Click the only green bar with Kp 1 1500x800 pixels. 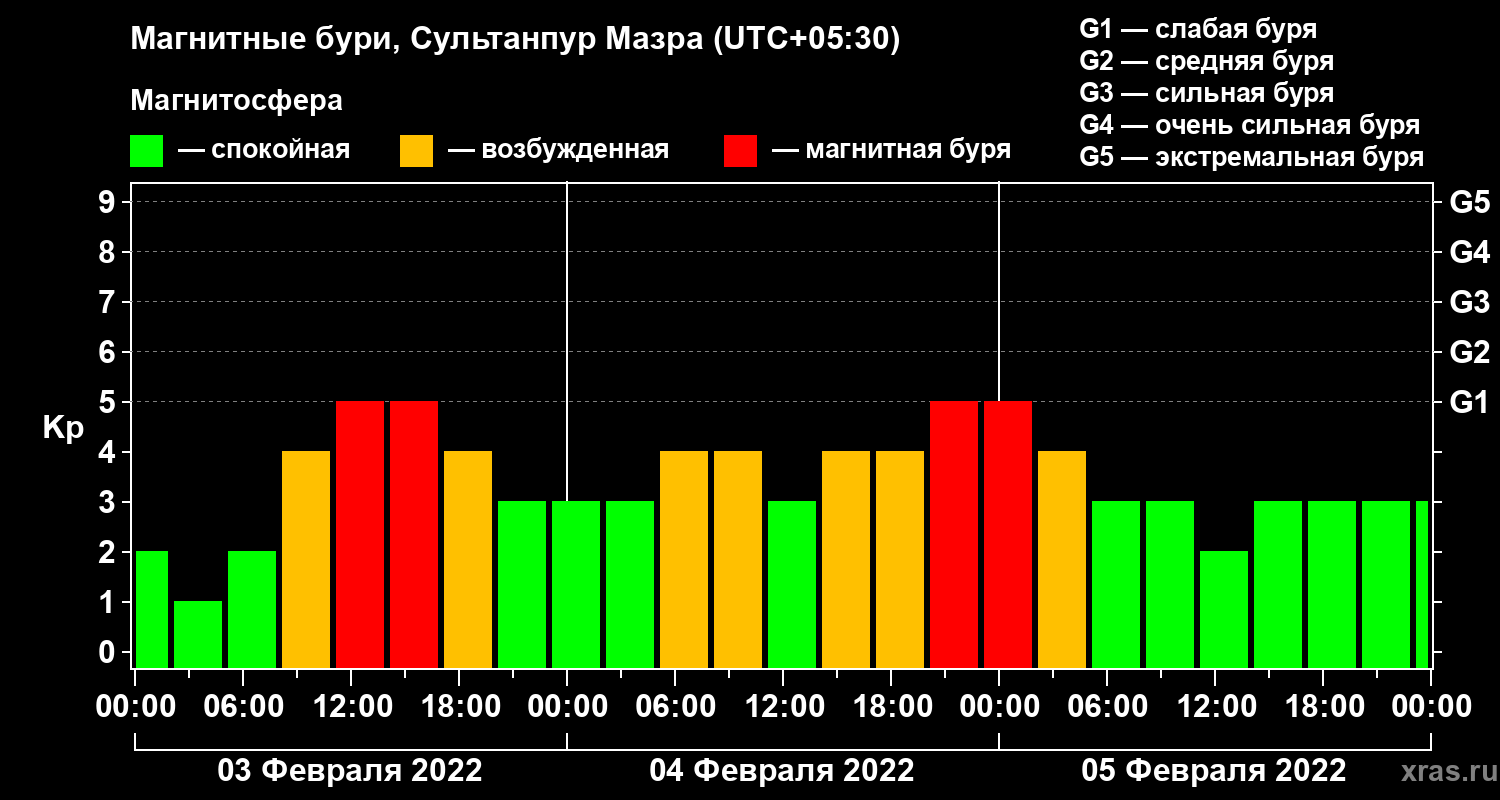(x=198, y=635)
